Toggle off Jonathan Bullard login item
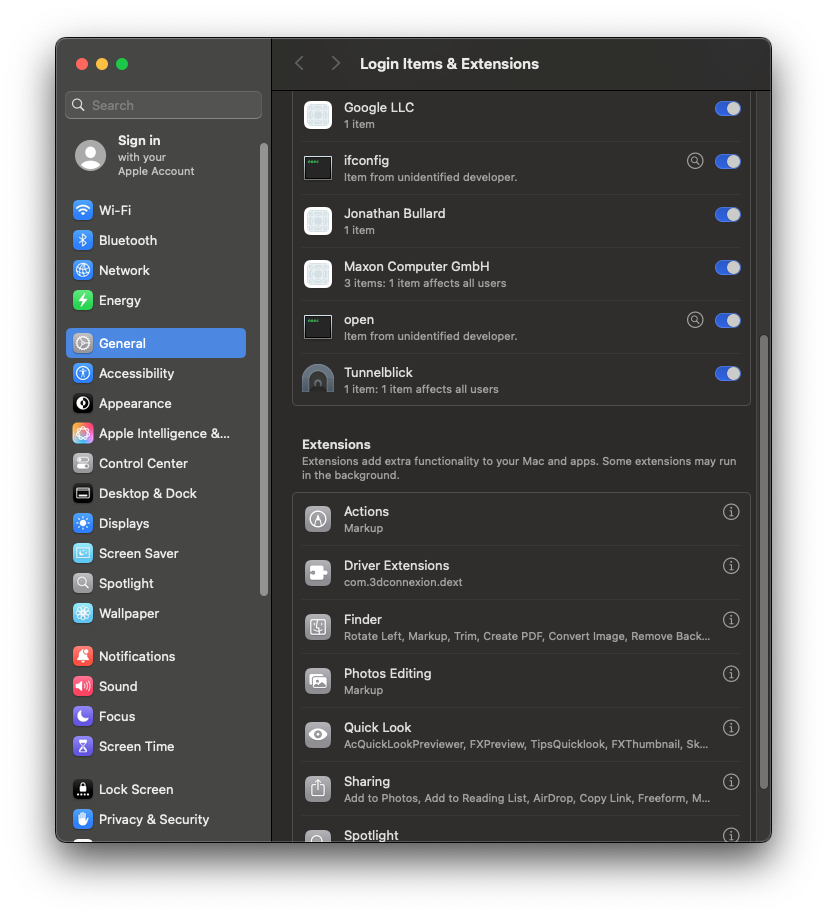Screen dimensions: 827x916 (x=727, y=214)
